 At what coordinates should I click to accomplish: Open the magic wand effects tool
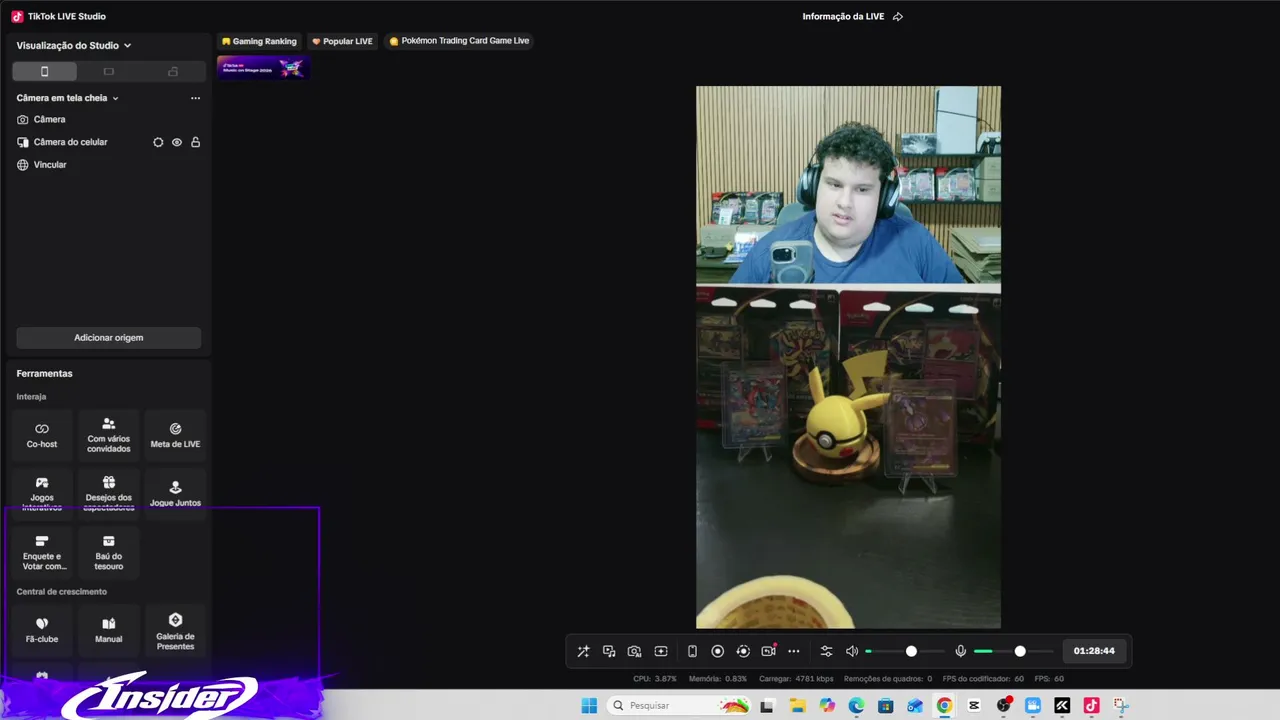coord(583,651)
